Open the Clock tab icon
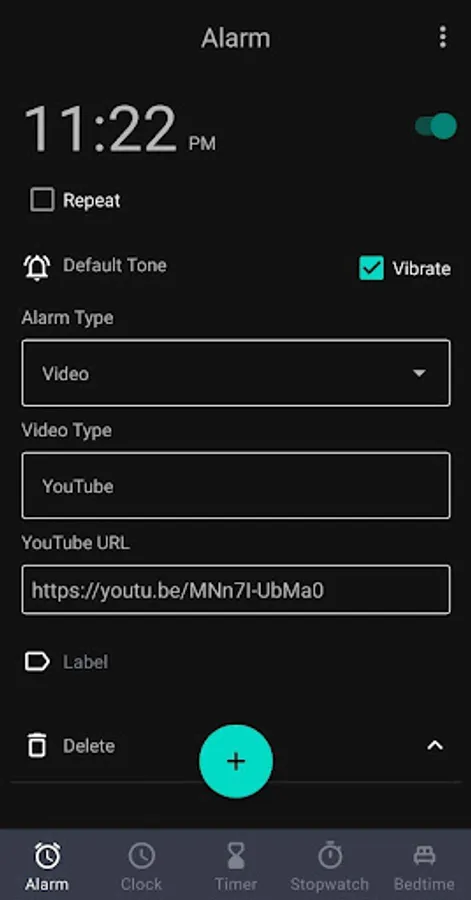Screen dimensions: 471x900 [141, 856]
